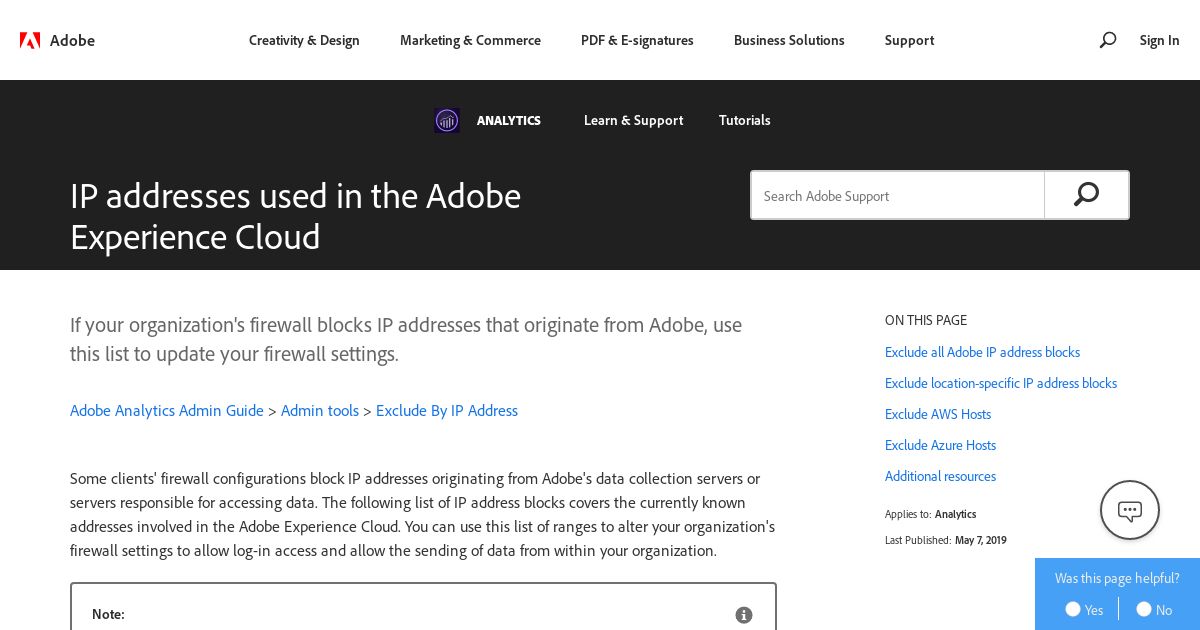This screenshot has height=630, width=1200.
Task: Jump to Exclude all Adobe IP address blocks
Action: [982, 352]
